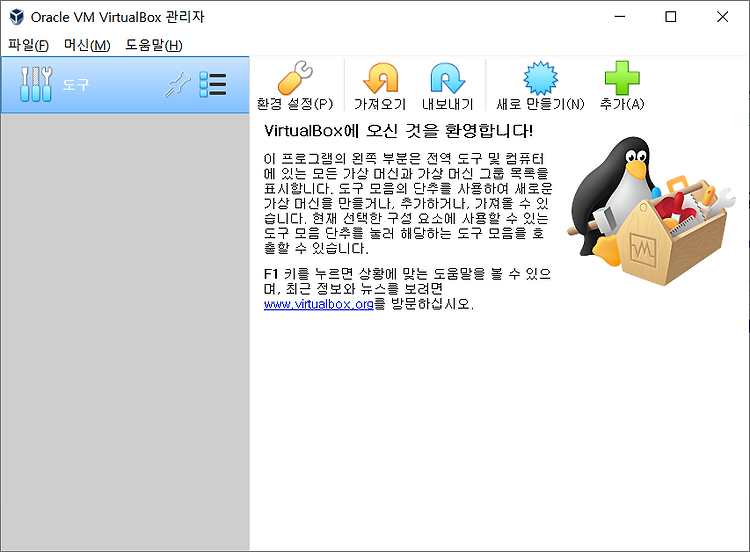The height and width of the screenshot is (552, 750).
Task: Click the 가져오기 import appliance icon
Action: pyautogui.click(x=380, y=78)
